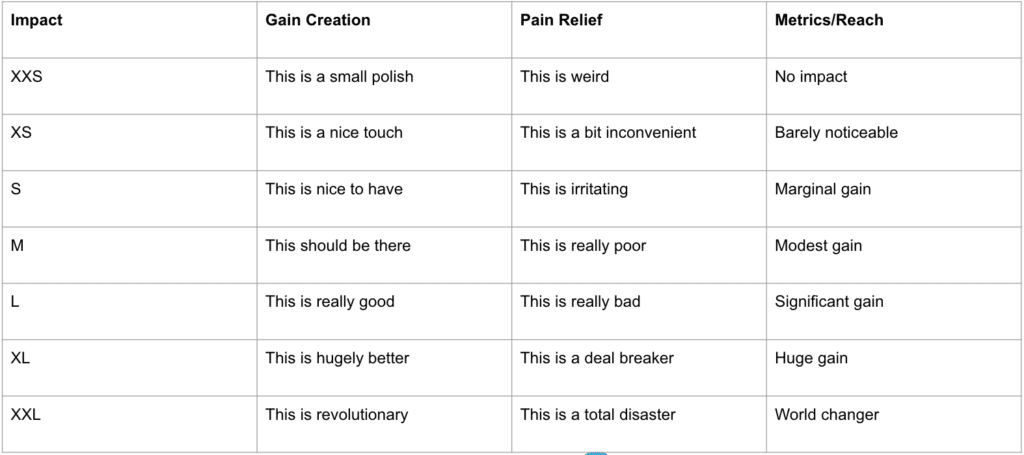Select the "This is a small polish" cell

(x=339, y=76)
